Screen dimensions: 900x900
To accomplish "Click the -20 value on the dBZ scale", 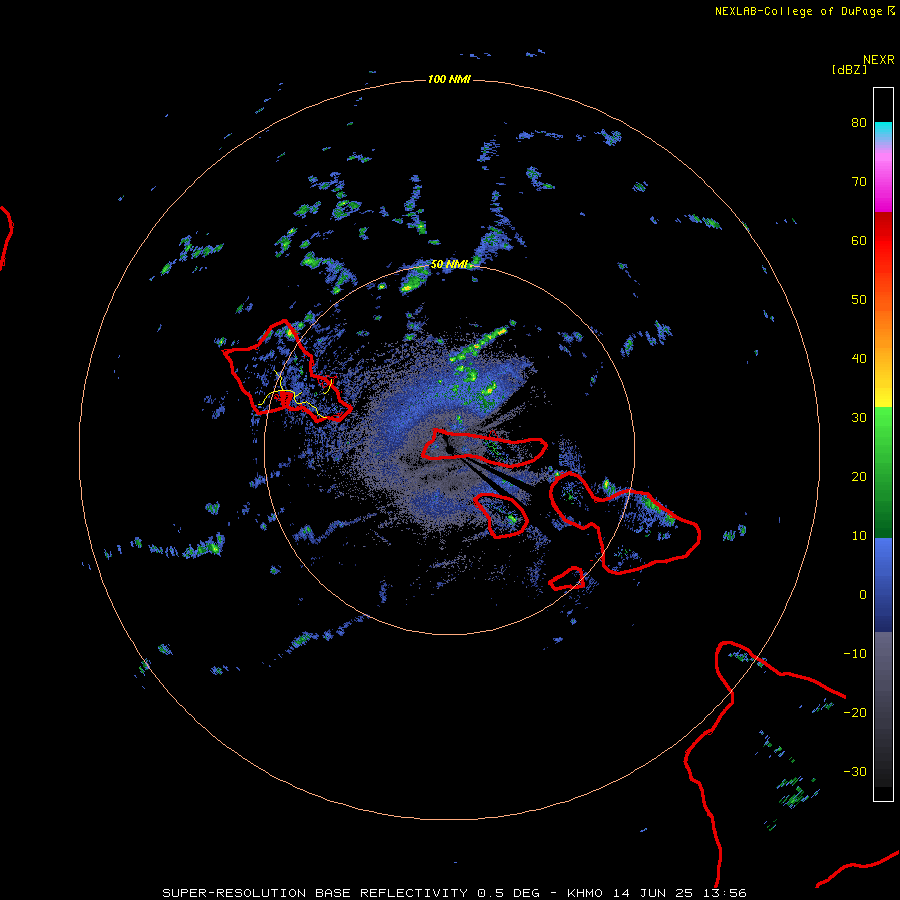I will (855, 713).
